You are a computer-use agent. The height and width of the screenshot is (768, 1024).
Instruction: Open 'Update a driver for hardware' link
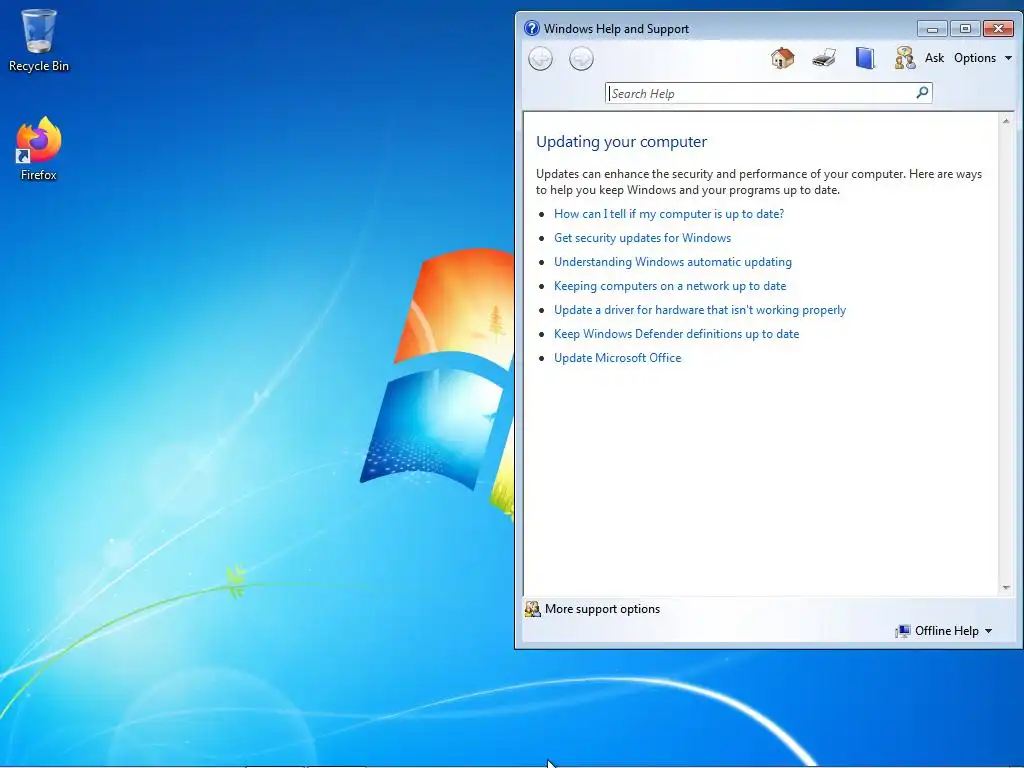[x=700, y=310]
